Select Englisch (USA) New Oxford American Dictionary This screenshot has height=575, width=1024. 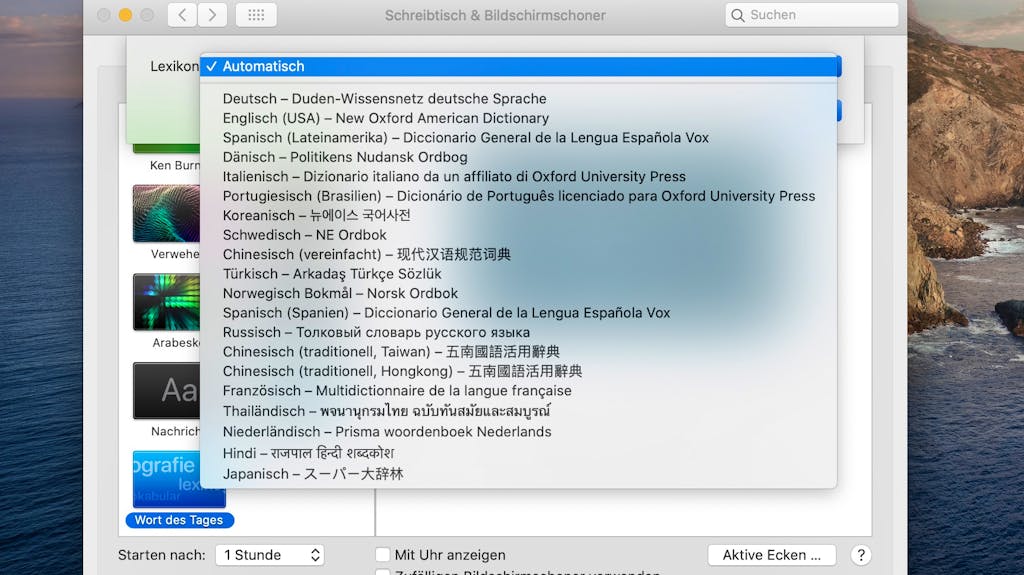[x=519, y=118]
